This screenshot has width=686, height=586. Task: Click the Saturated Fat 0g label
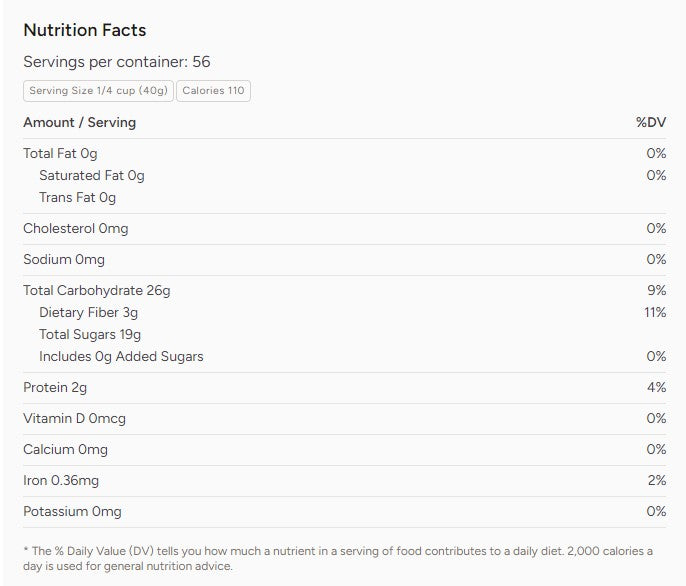(x=91, y=175)
